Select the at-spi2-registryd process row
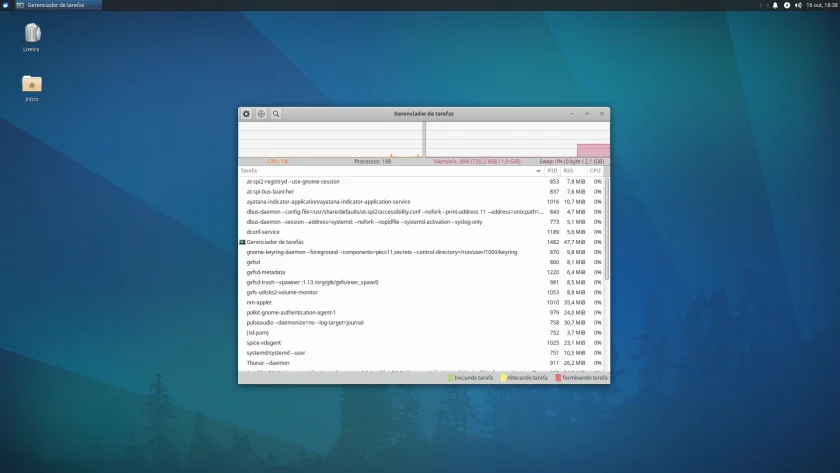Image resolution: width=840 pixels, height=473 pixels. pos(421,182)
